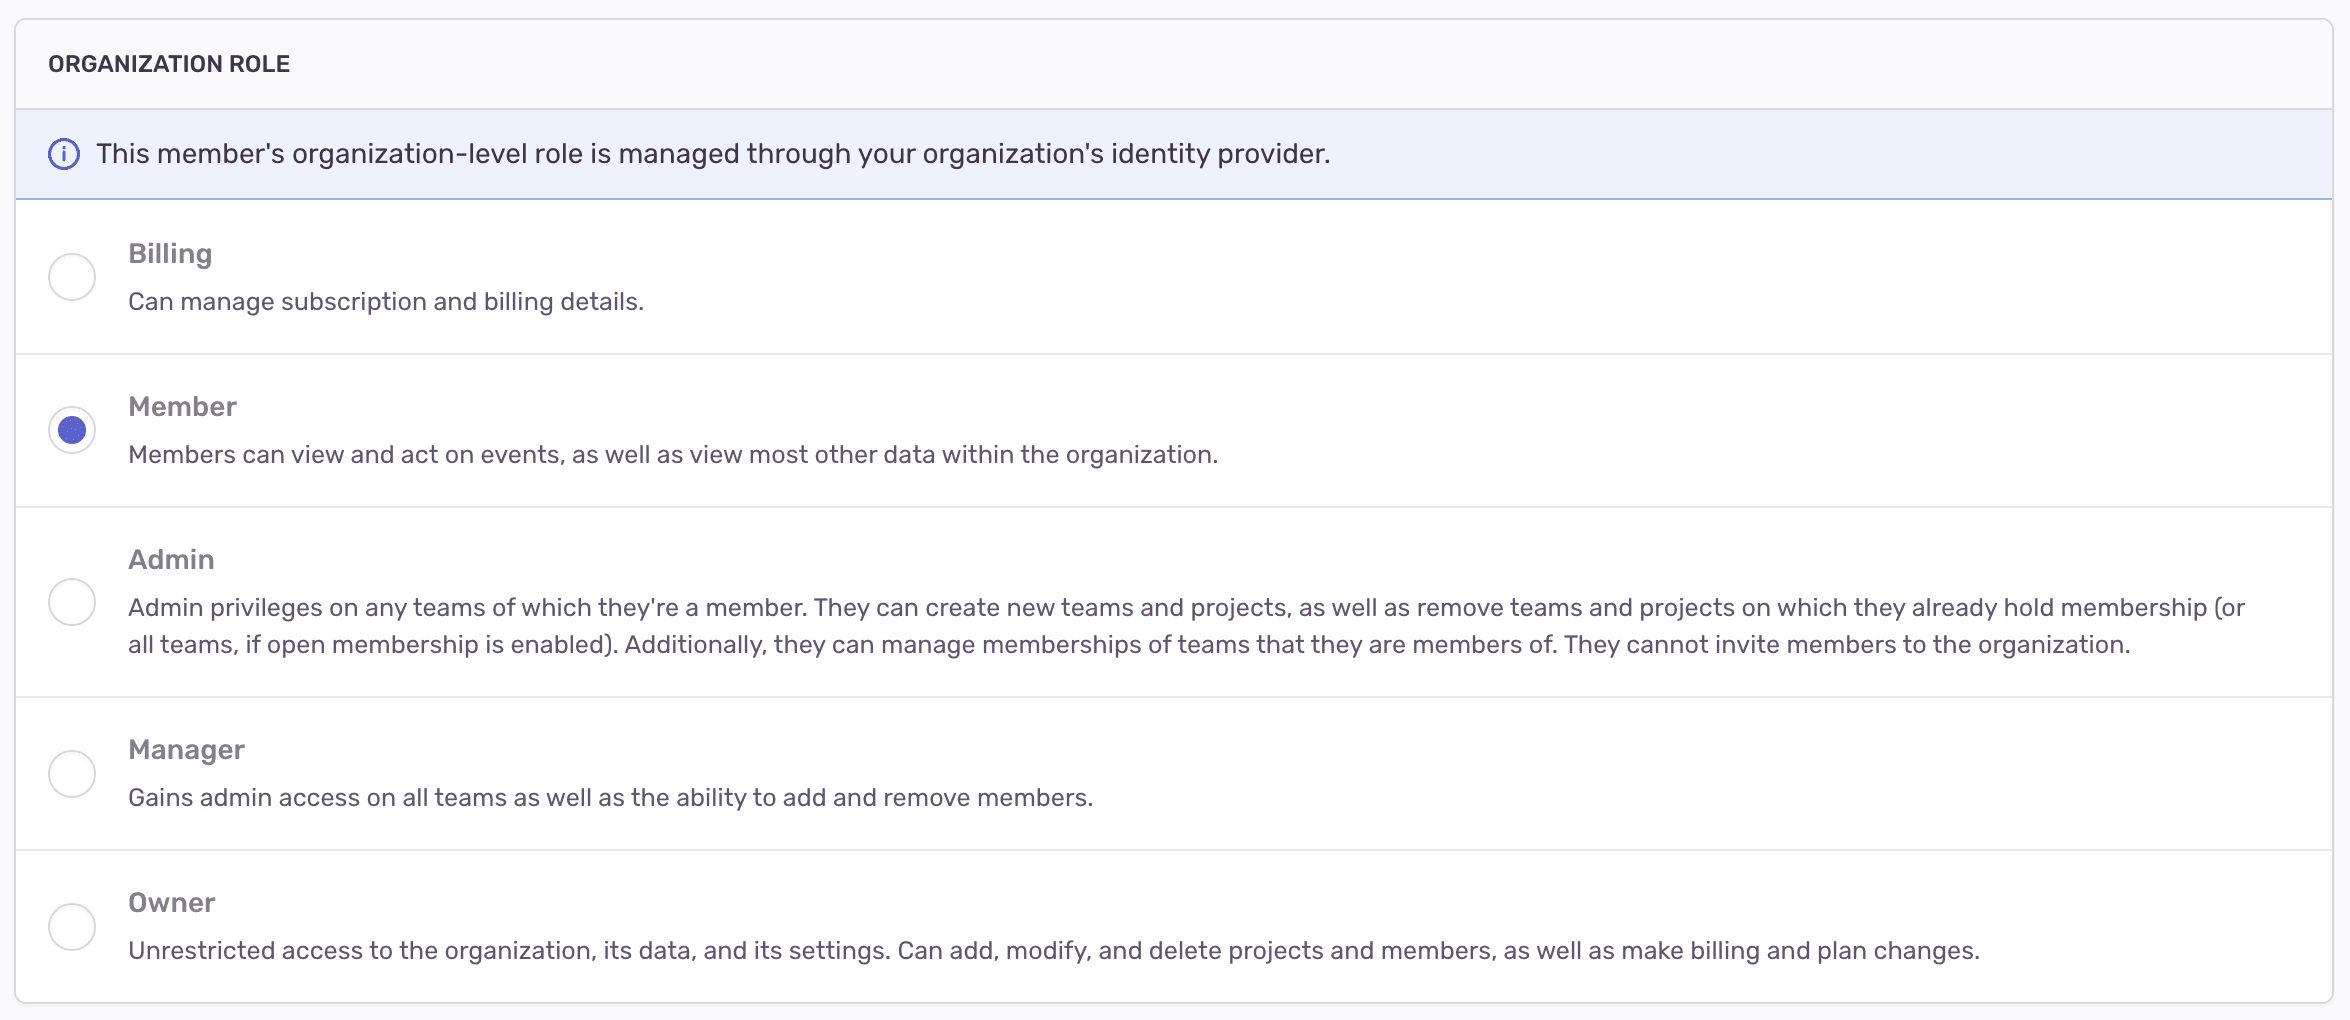2350x1020 pixels.
Task: Click the Manager role title label
Action: pyautogui.click(x=186, y=749)
